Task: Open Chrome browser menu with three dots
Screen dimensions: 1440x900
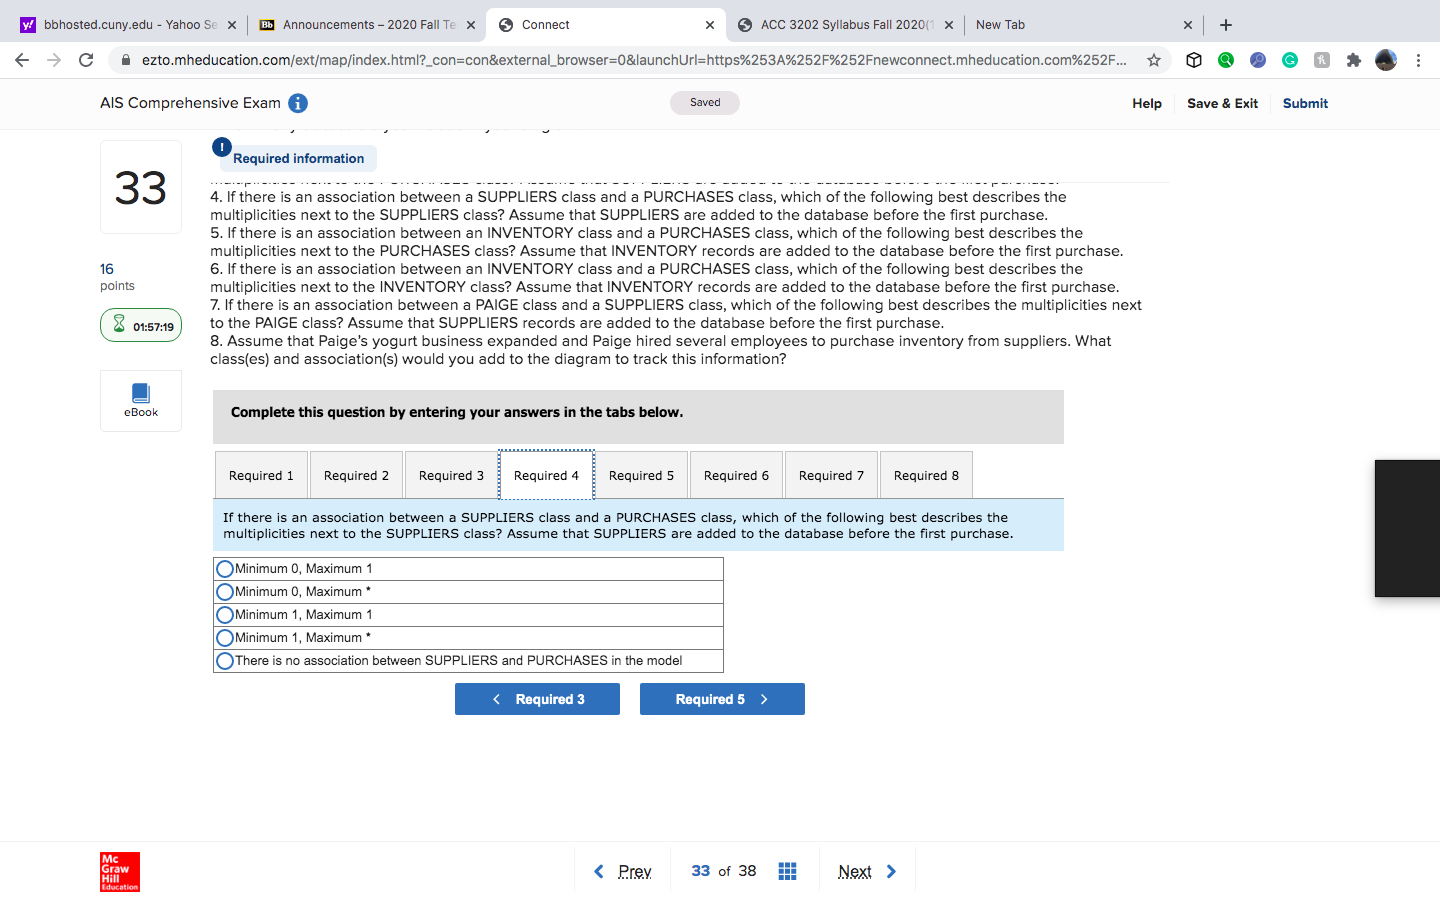Action: pyautogui.click(x=1419, y=60)
